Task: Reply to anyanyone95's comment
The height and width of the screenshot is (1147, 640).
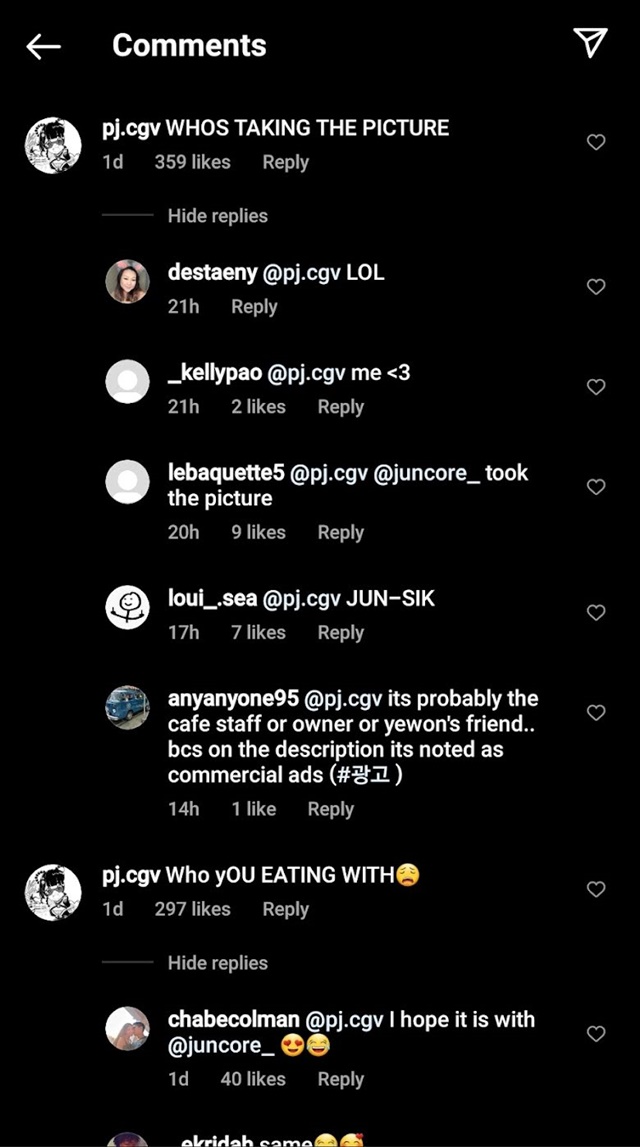Action: click(331, 809)
